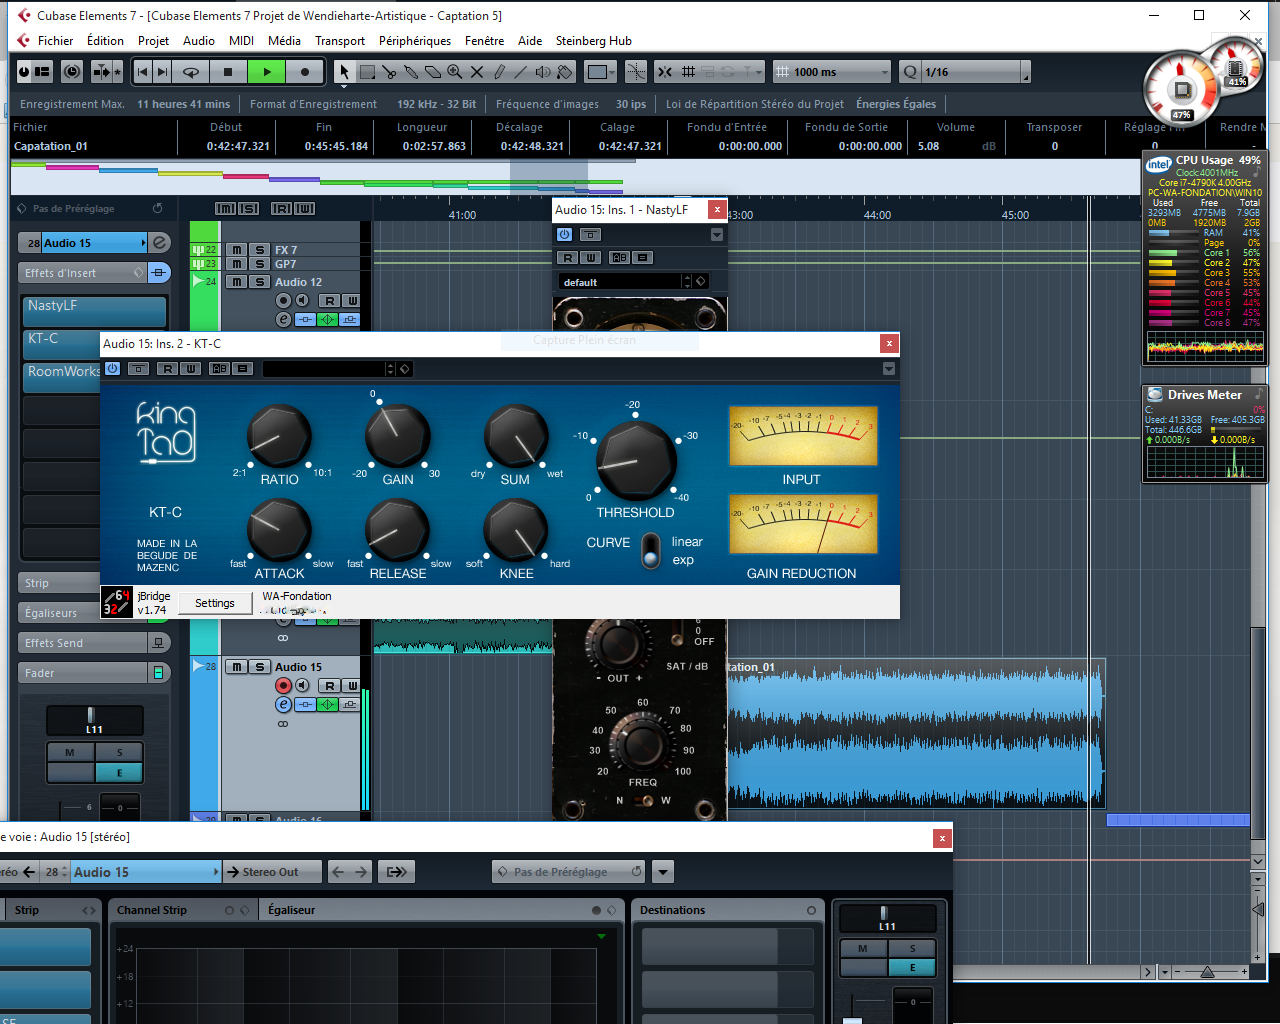Open Settings in the jBridge KT-C window
Image resolution: width=1280 pixels, height=1024 pixels.
[215, 603]
